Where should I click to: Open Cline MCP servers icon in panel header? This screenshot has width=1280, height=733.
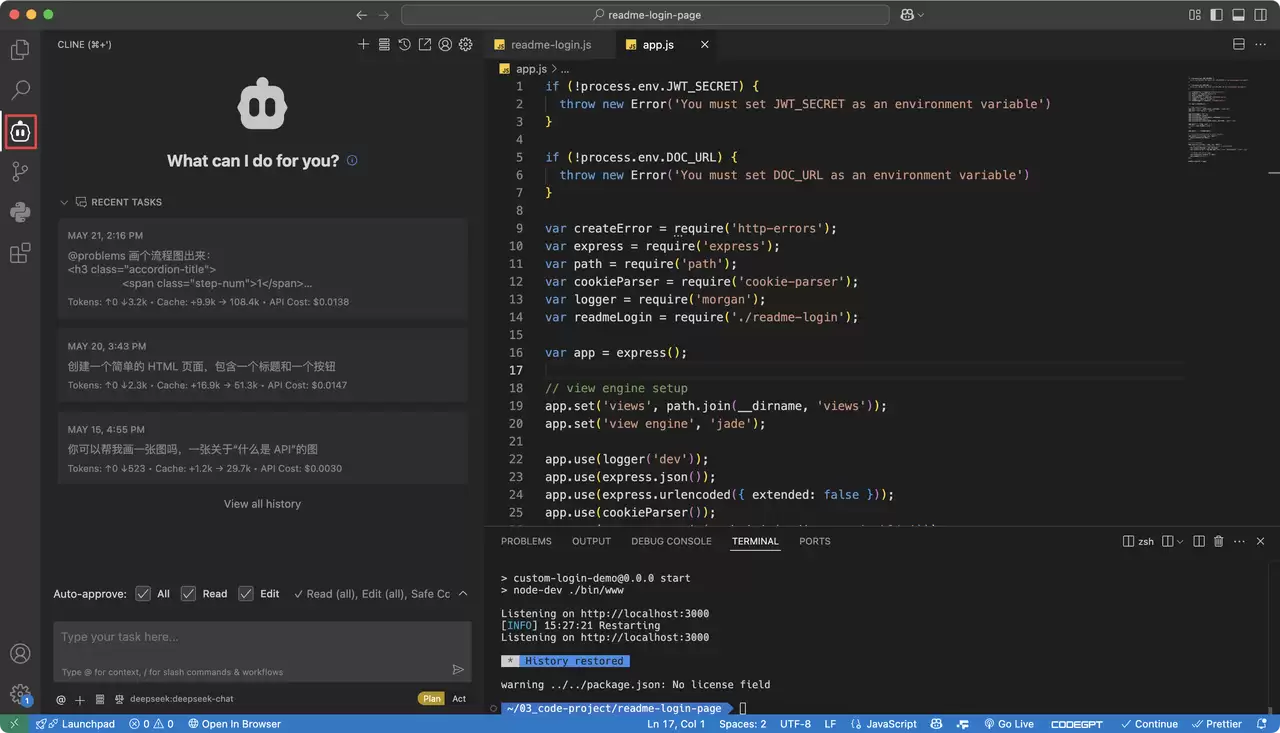click(384, 45)
